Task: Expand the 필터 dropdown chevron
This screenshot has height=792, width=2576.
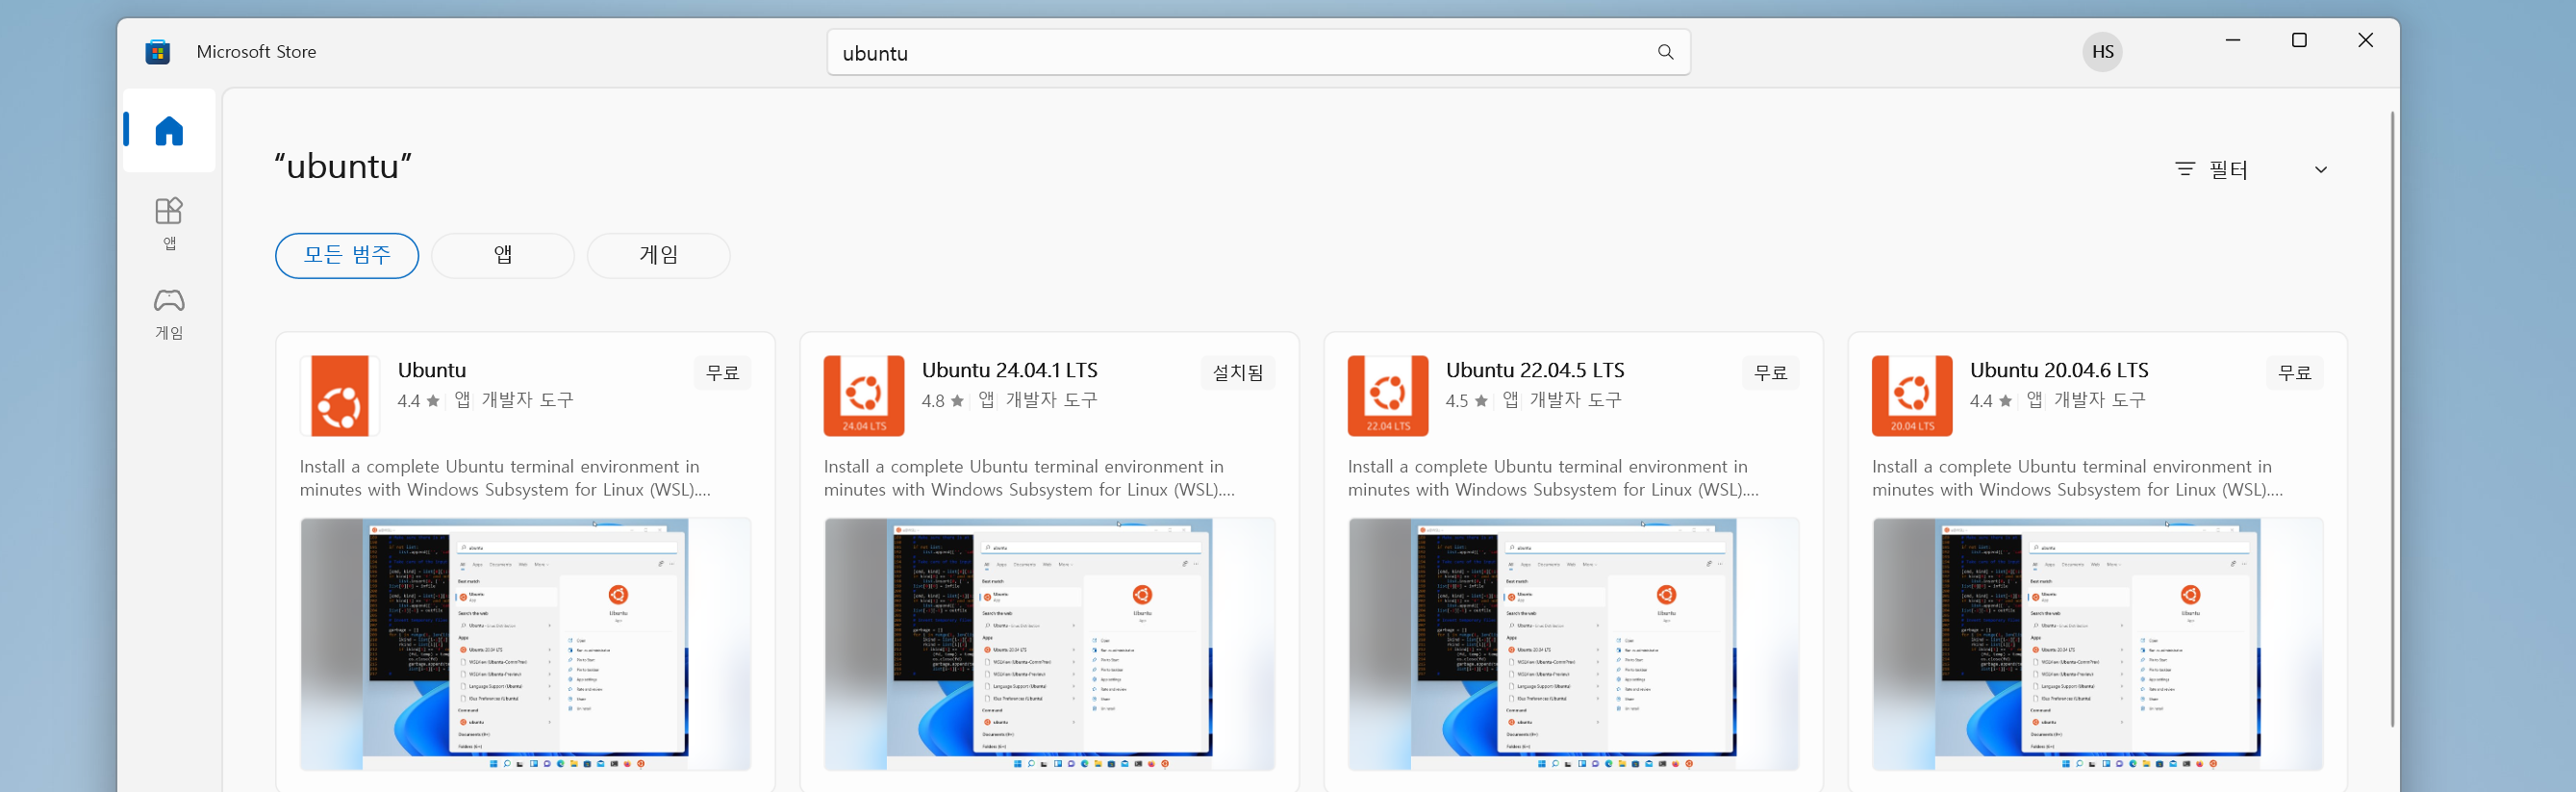Action: click(x=2321, y=170)
